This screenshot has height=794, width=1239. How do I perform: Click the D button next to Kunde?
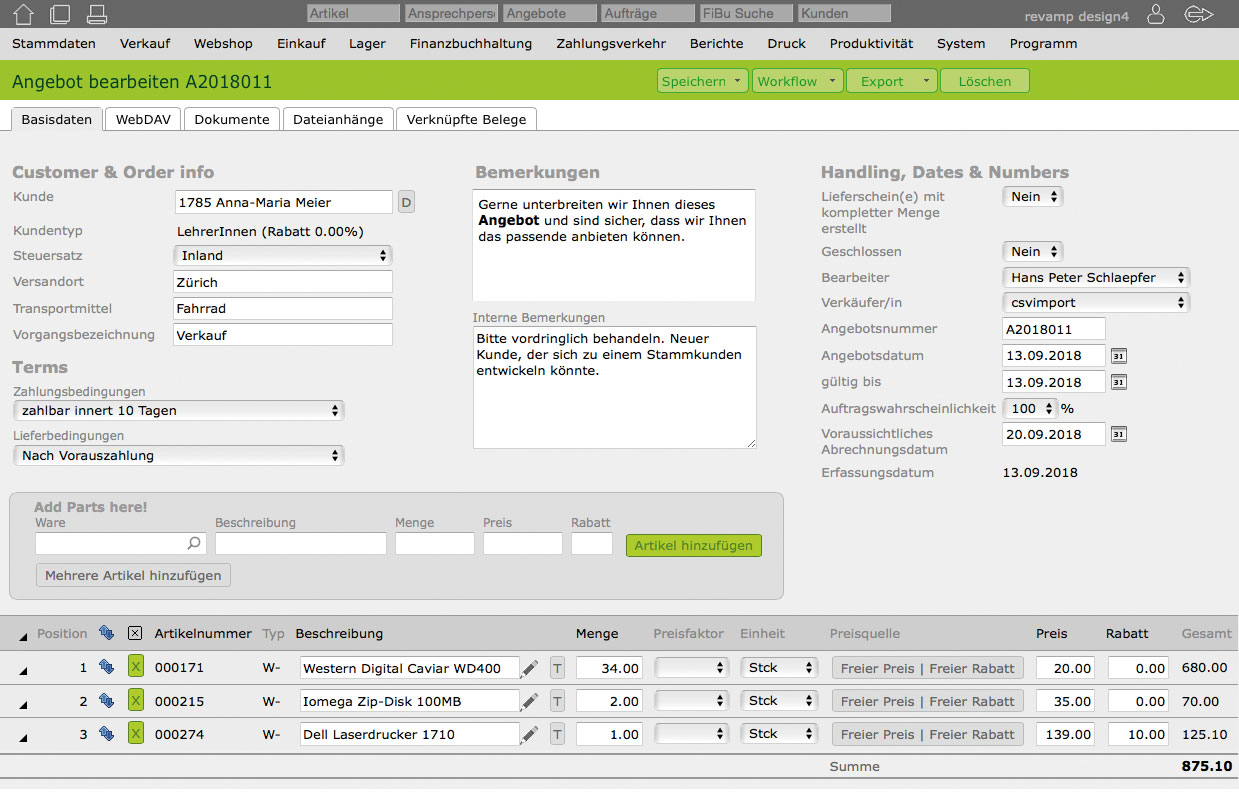point(406,202)
